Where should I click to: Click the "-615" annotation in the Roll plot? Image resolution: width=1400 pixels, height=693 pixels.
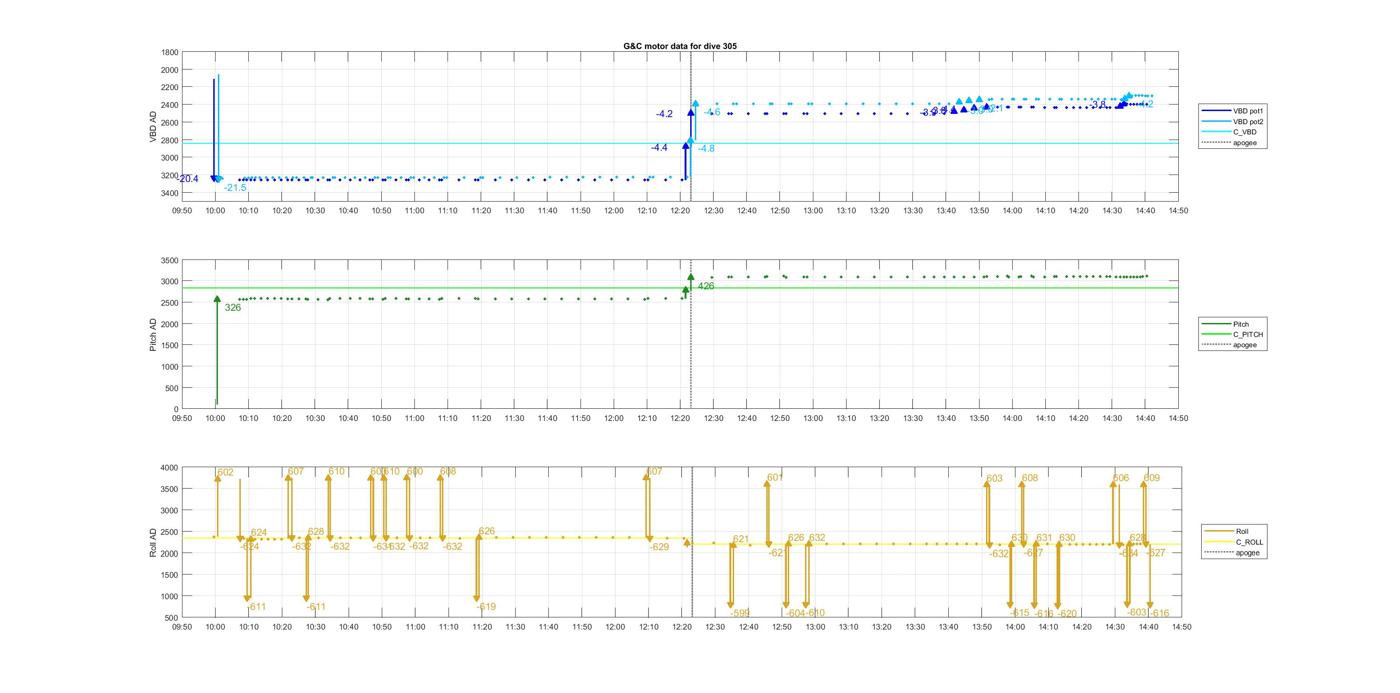[1019, 614]
